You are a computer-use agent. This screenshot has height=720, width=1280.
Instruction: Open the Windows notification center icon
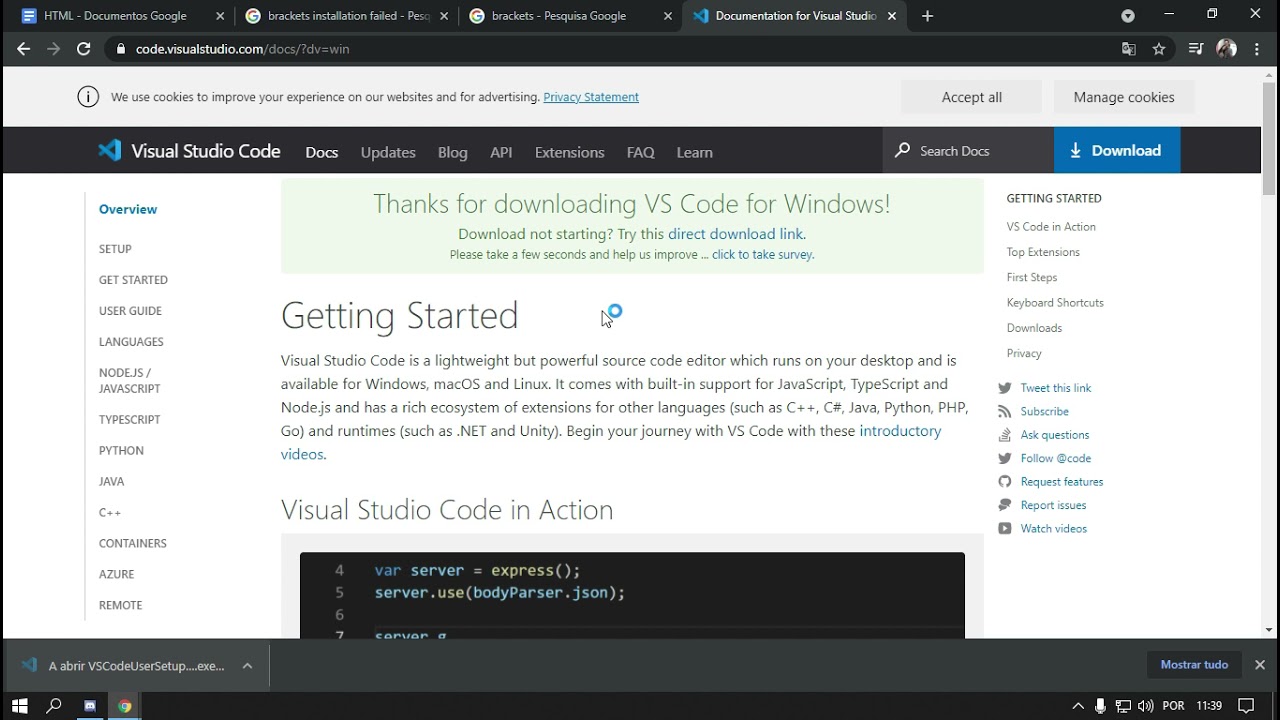(x=1246, y=706)
